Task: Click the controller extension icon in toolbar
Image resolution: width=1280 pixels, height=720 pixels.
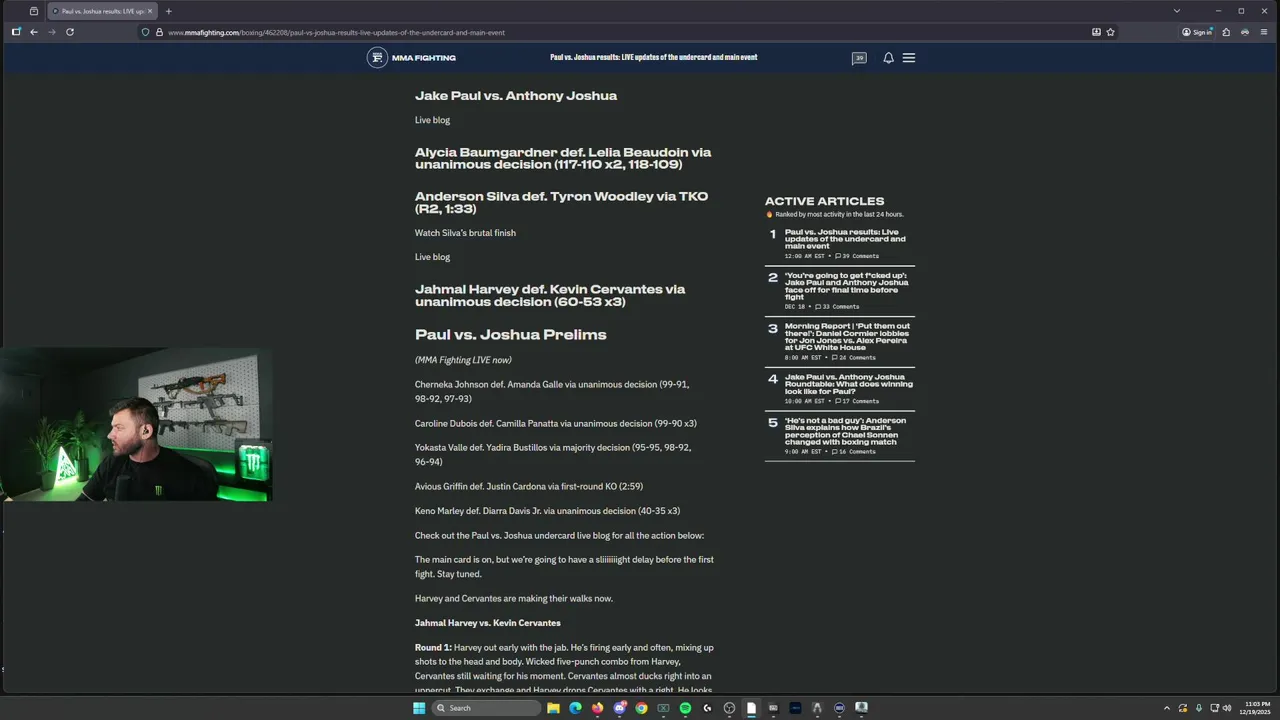Action: pyautogui.click(x=1245, y=32)
